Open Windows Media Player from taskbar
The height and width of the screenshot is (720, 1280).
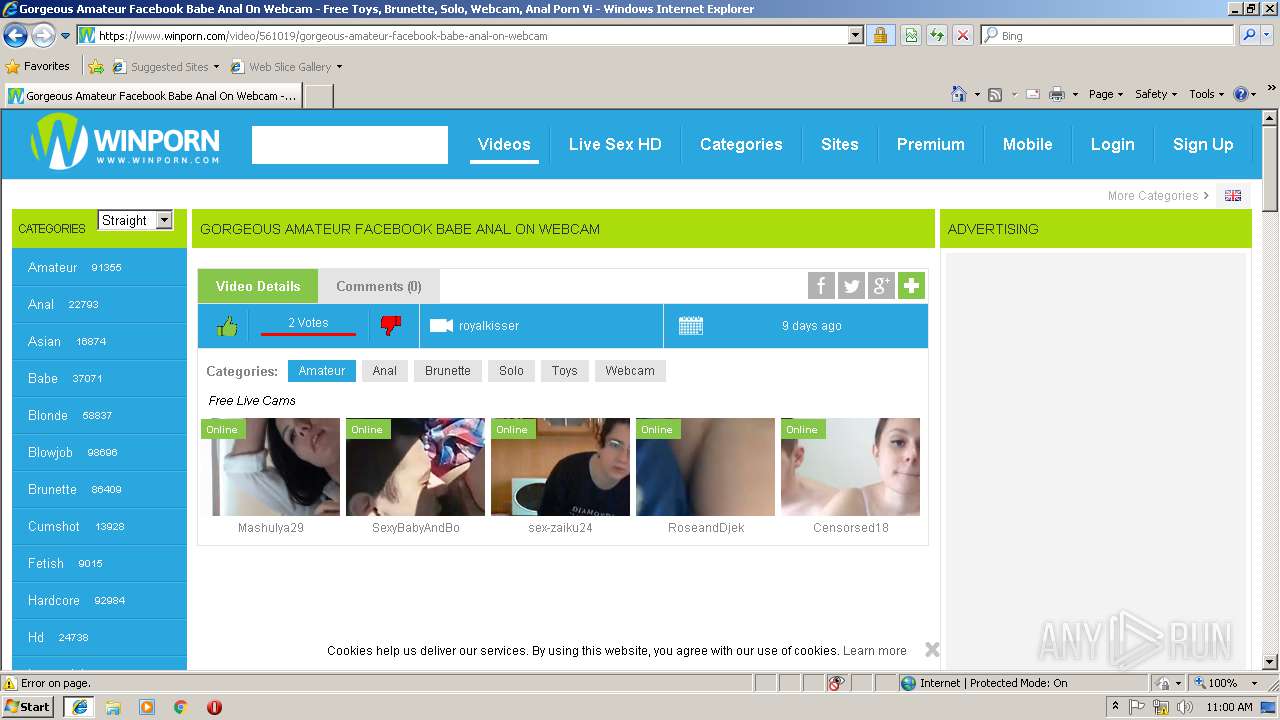[147, 707]
